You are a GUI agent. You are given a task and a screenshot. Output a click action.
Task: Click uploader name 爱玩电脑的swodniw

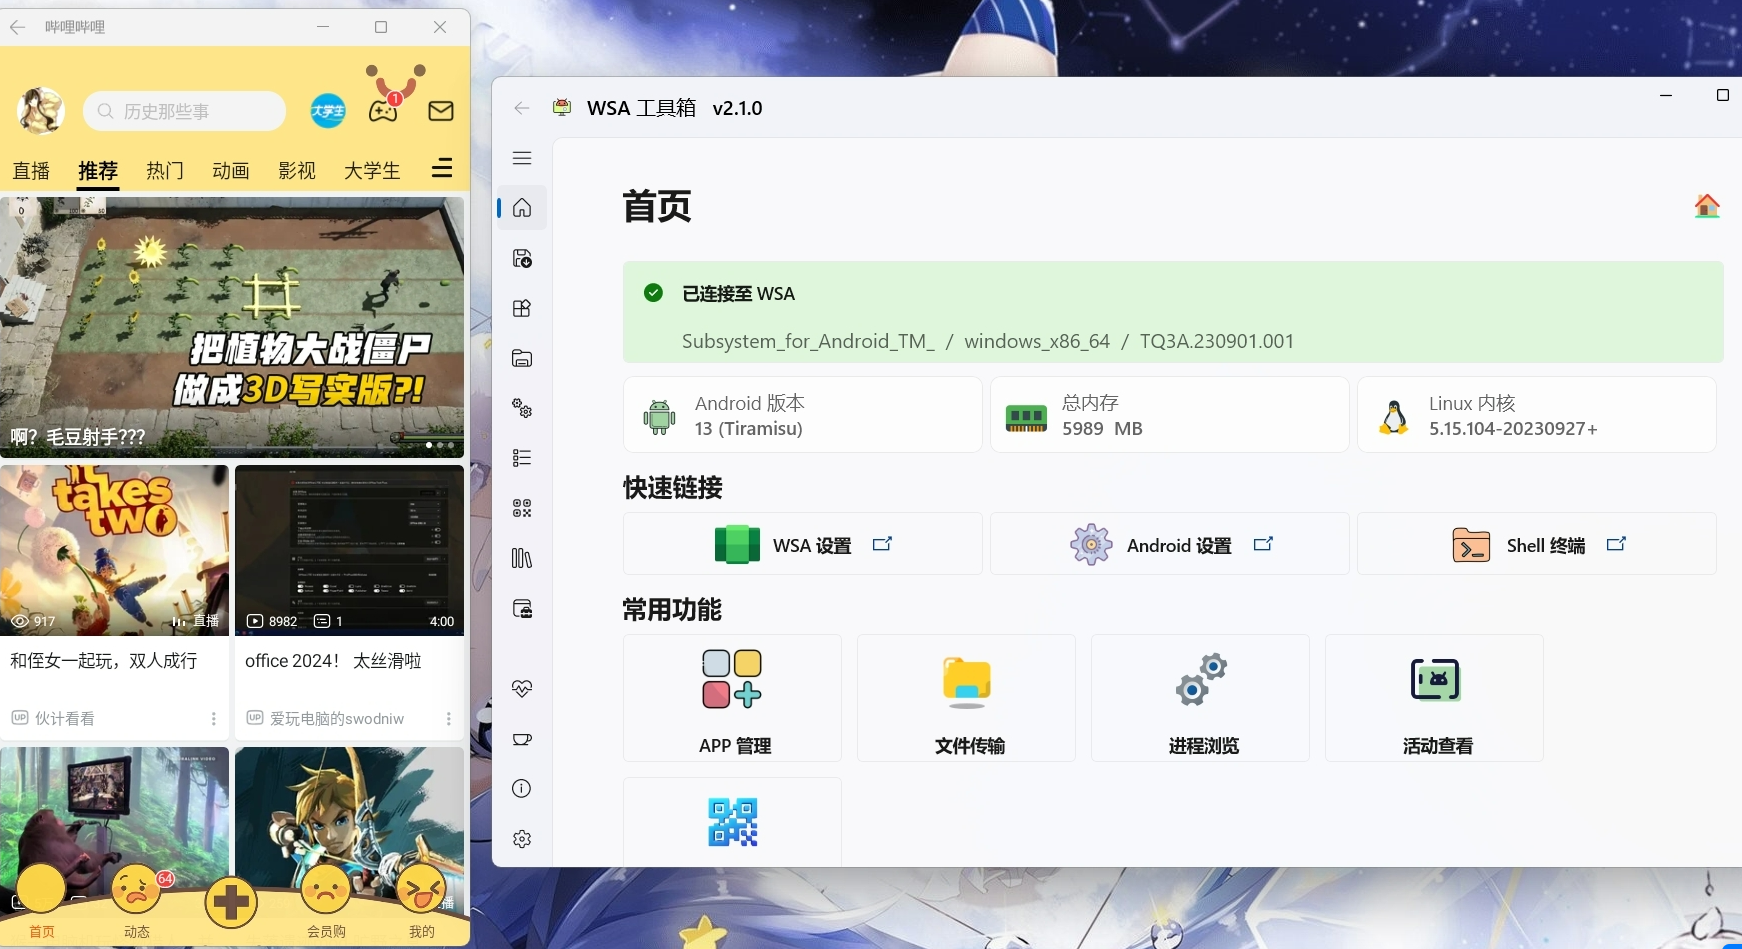point(337,719)
